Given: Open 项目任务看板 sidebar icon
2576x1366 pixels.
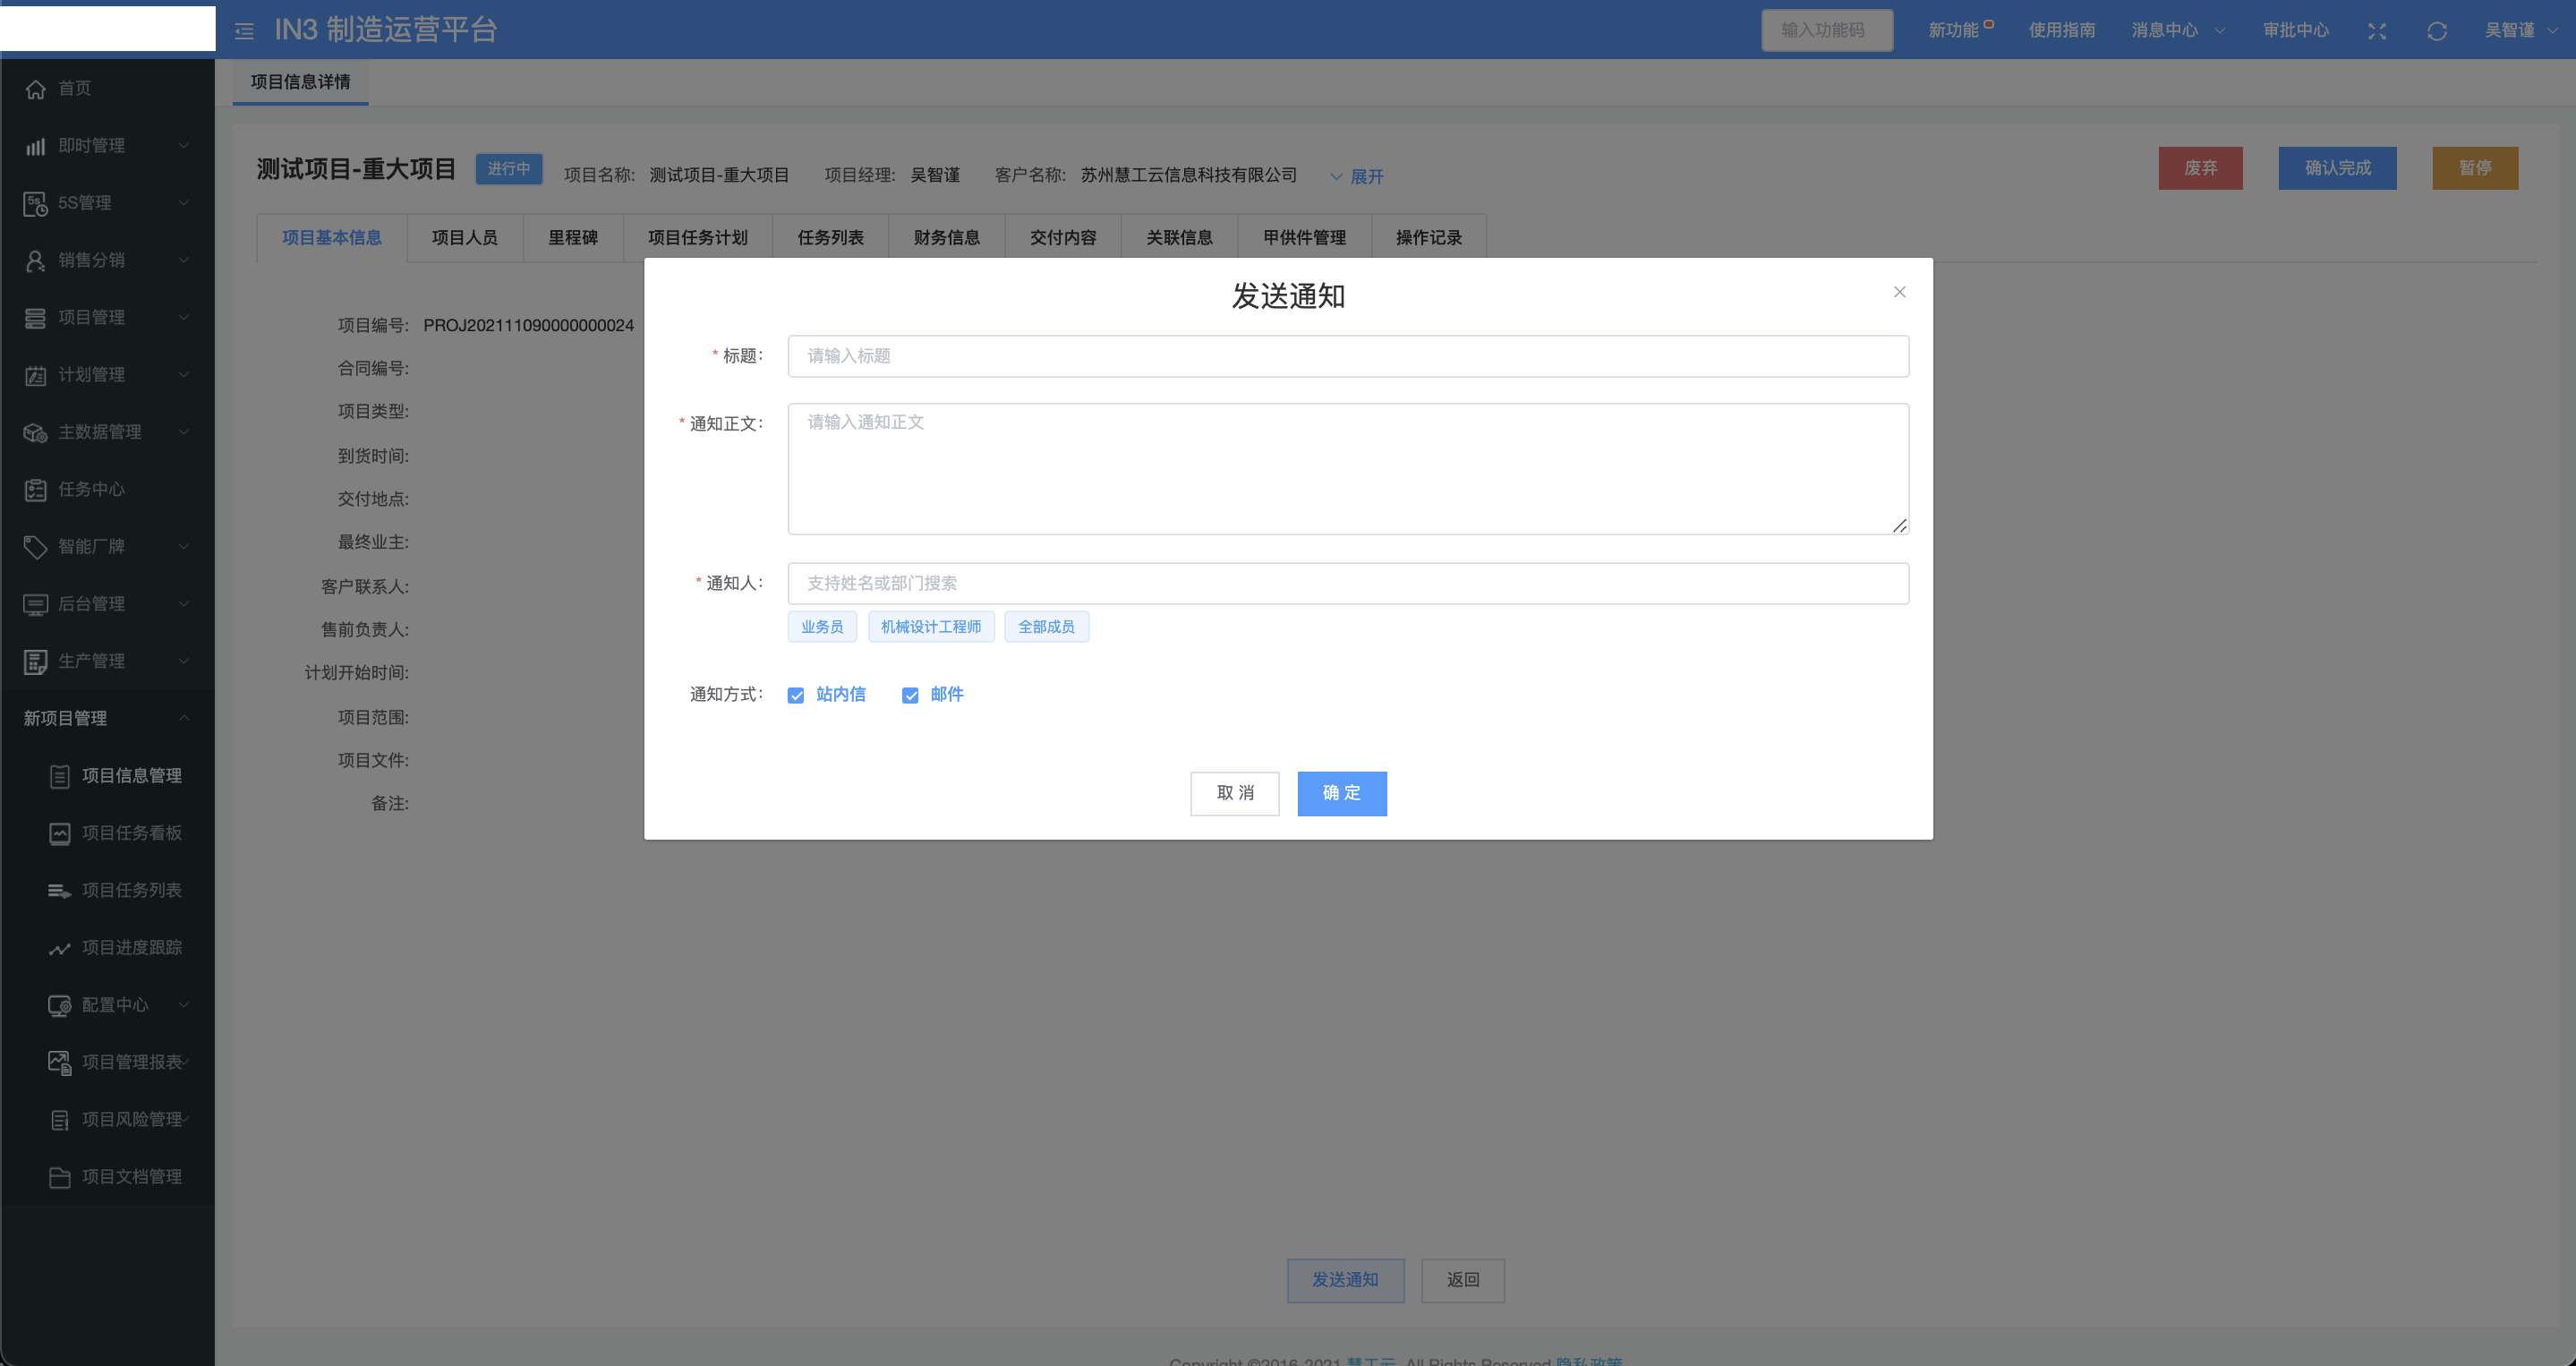Looking at the screenshot, I should [x=60, y=833].
